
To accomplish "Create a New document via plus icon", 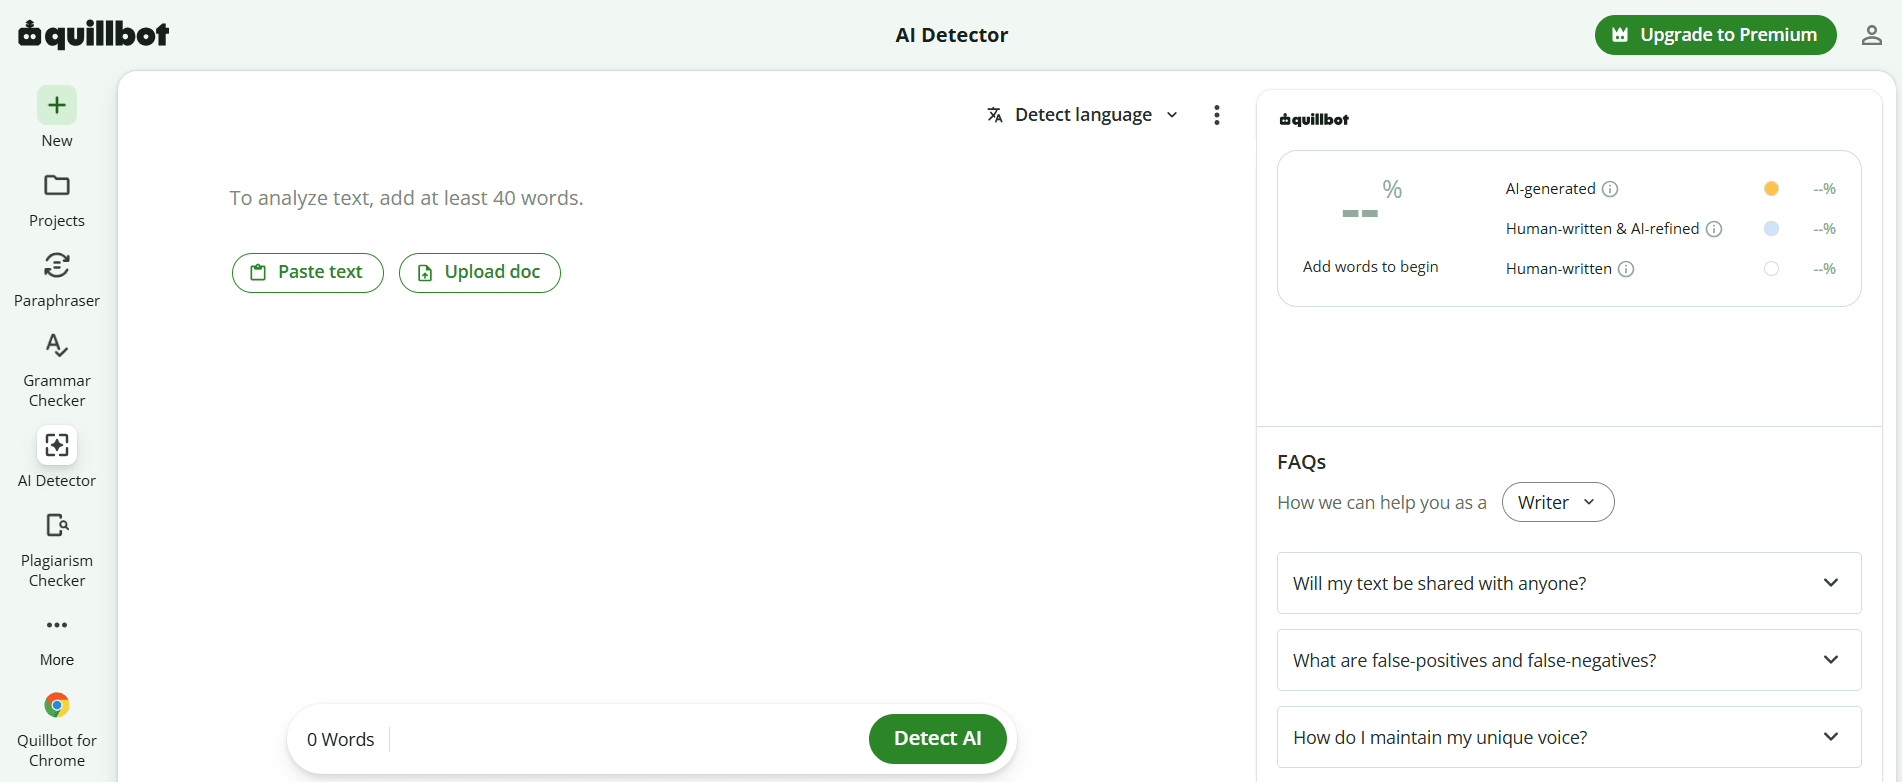I will click(x=57, y=105).
